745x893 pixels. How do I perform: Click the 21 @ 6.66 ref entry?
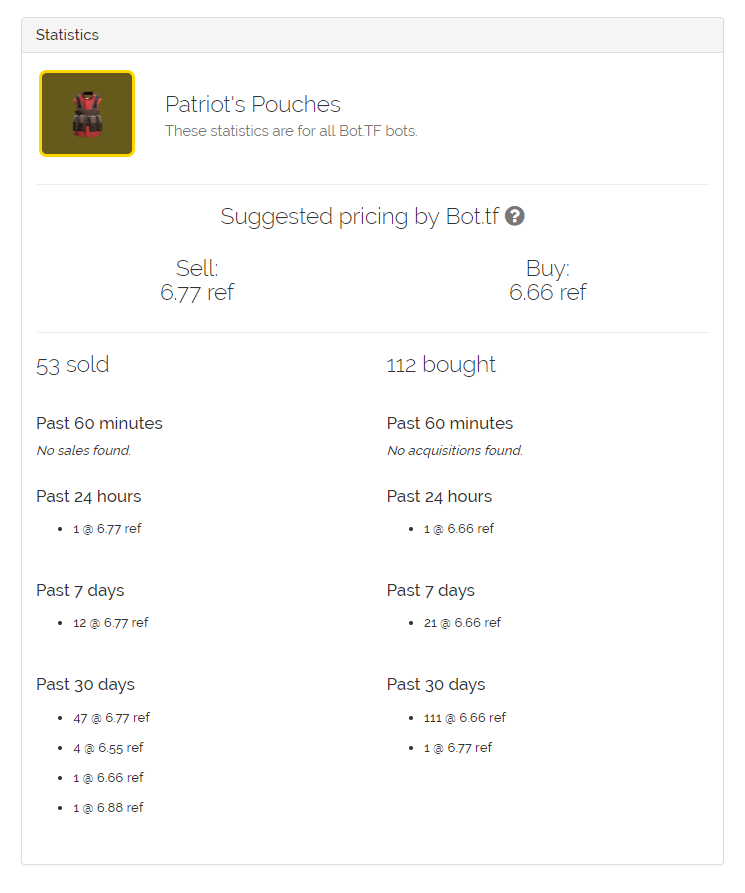pyautogui.click(x=462, y=622)
